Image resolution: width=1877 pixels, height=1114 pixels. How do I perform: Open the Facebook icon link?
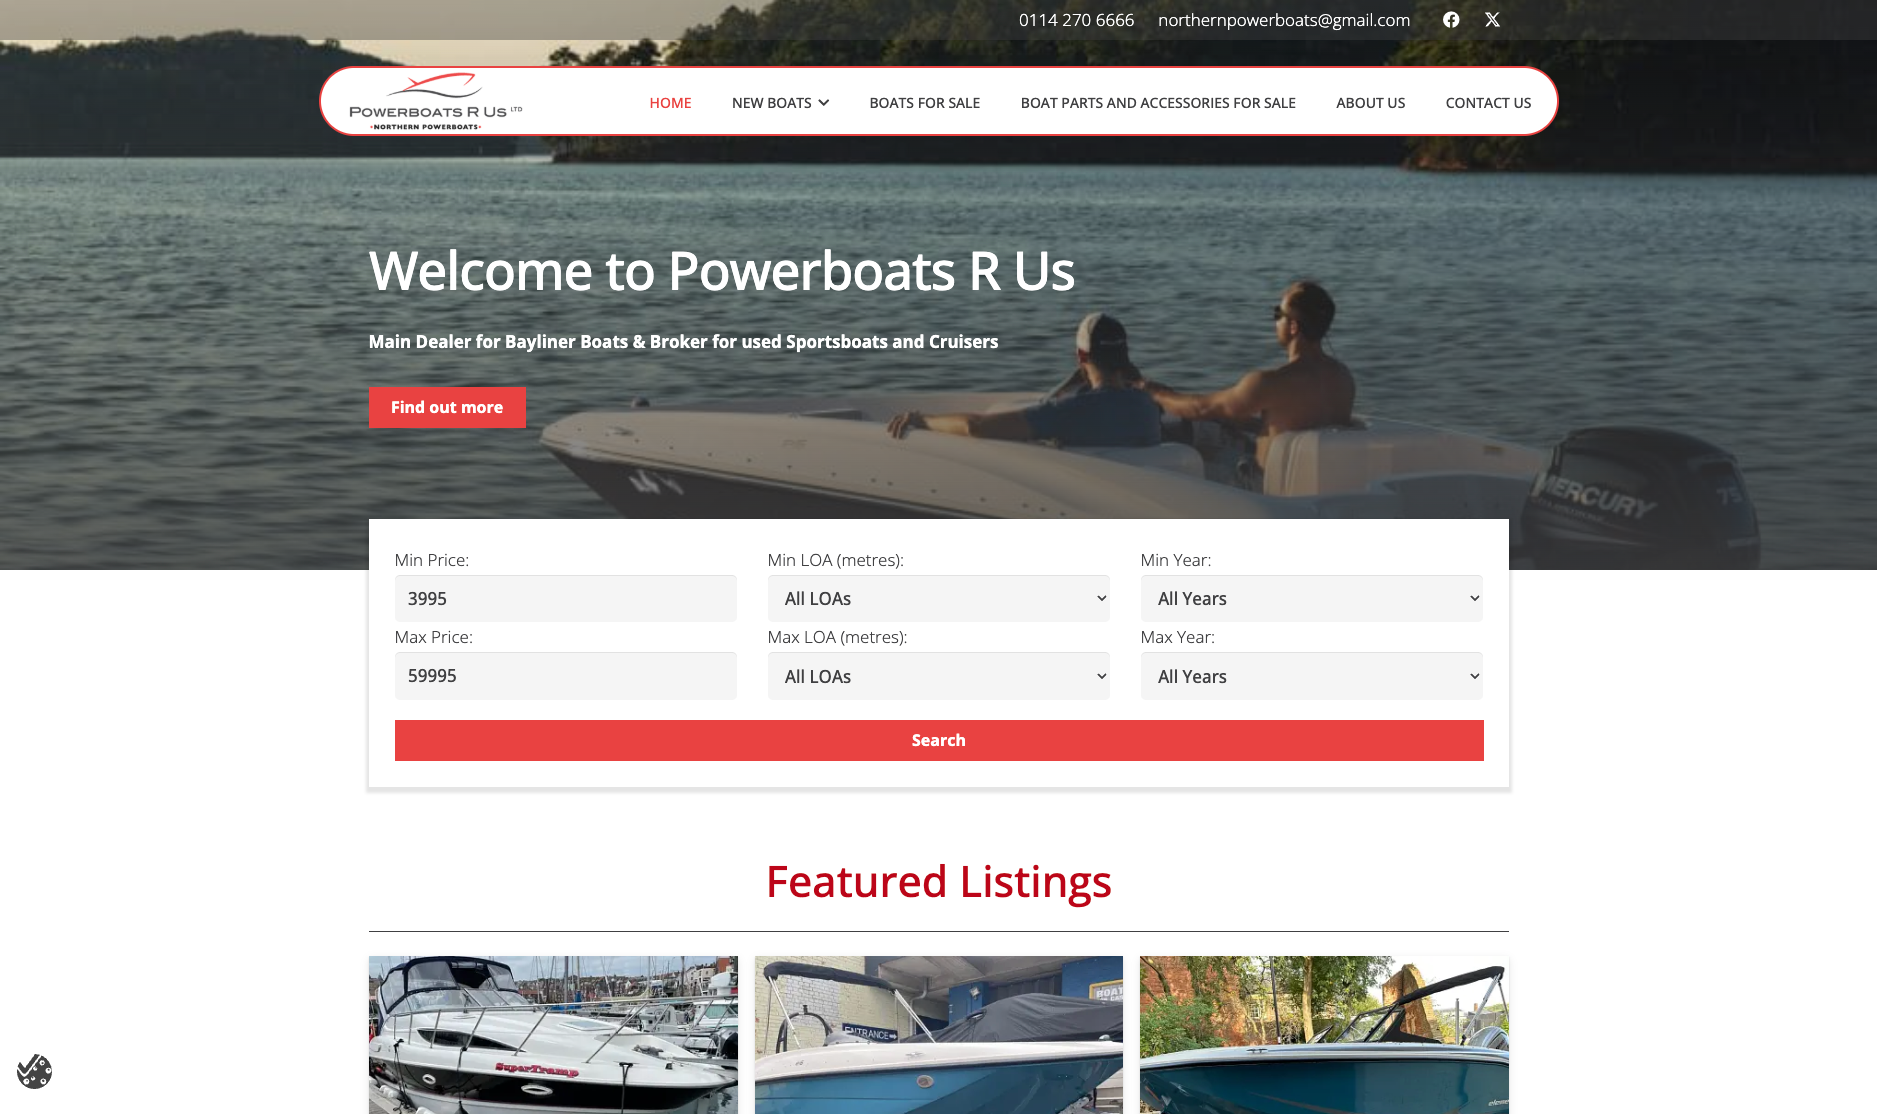pos(1451,20)
